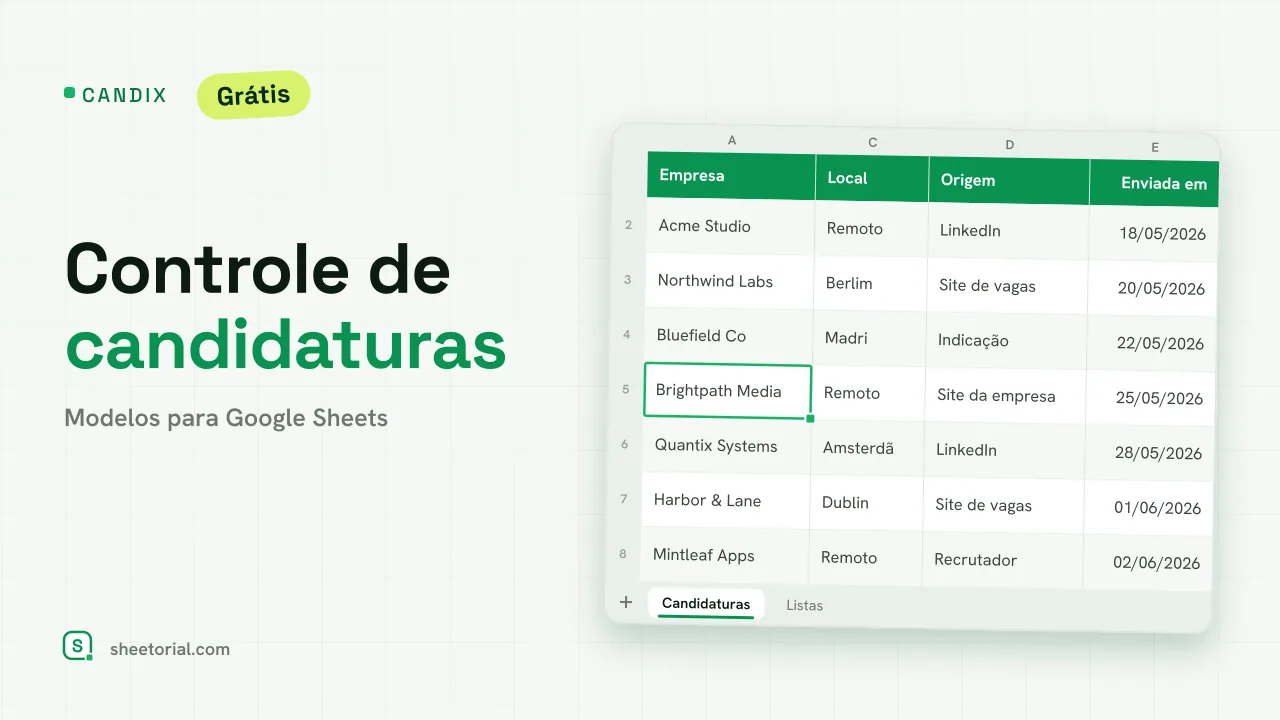Click the 25/05/2026 date cell

point(1150,398)
